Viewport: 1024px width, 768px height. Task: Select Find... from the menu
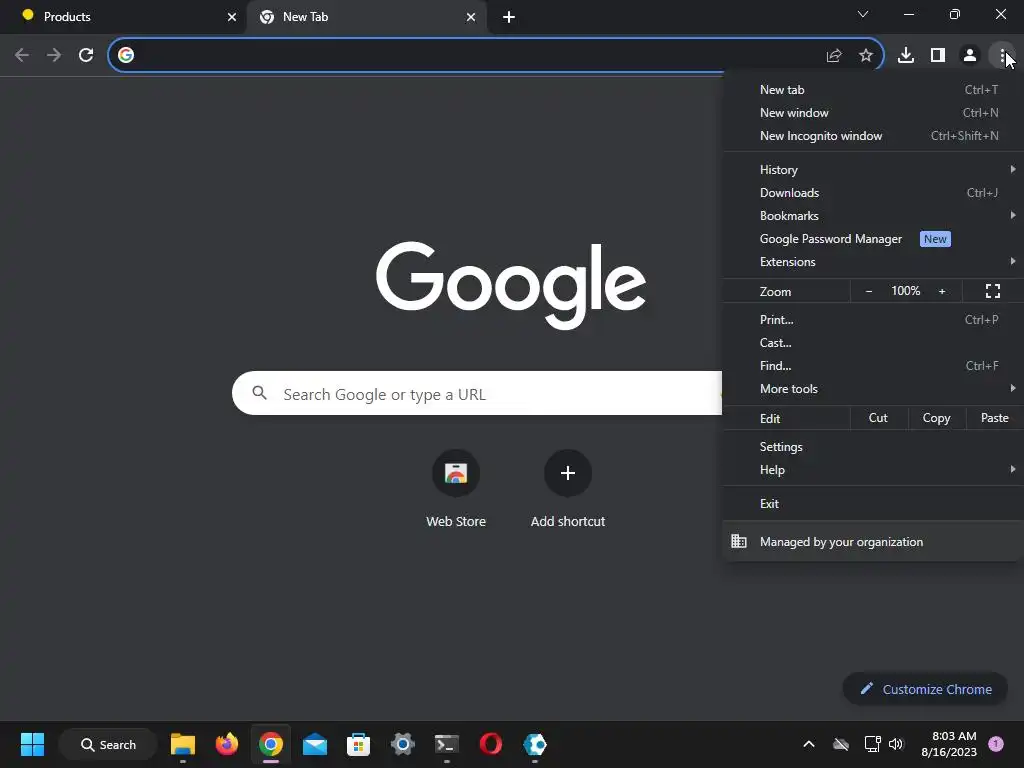tap(873, 366)
